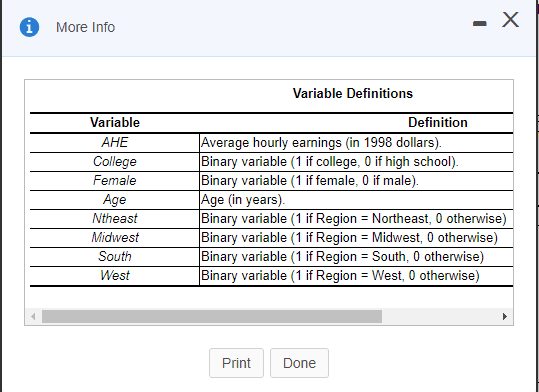Click the Region = Midwest definition
Screen dimensions: 539x392
click(x=349, y=238)
